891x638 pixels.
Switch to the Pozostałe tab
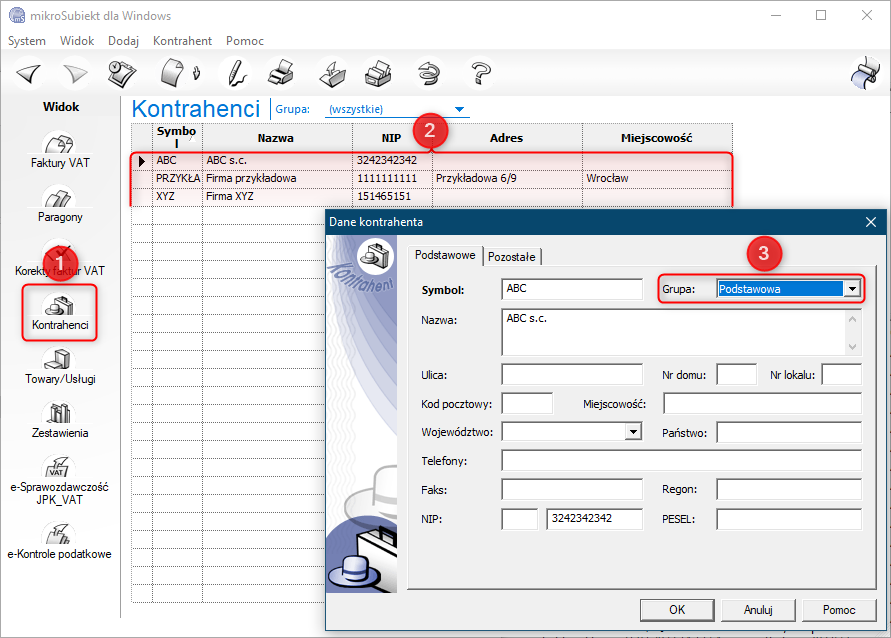[x=511, y=257]
